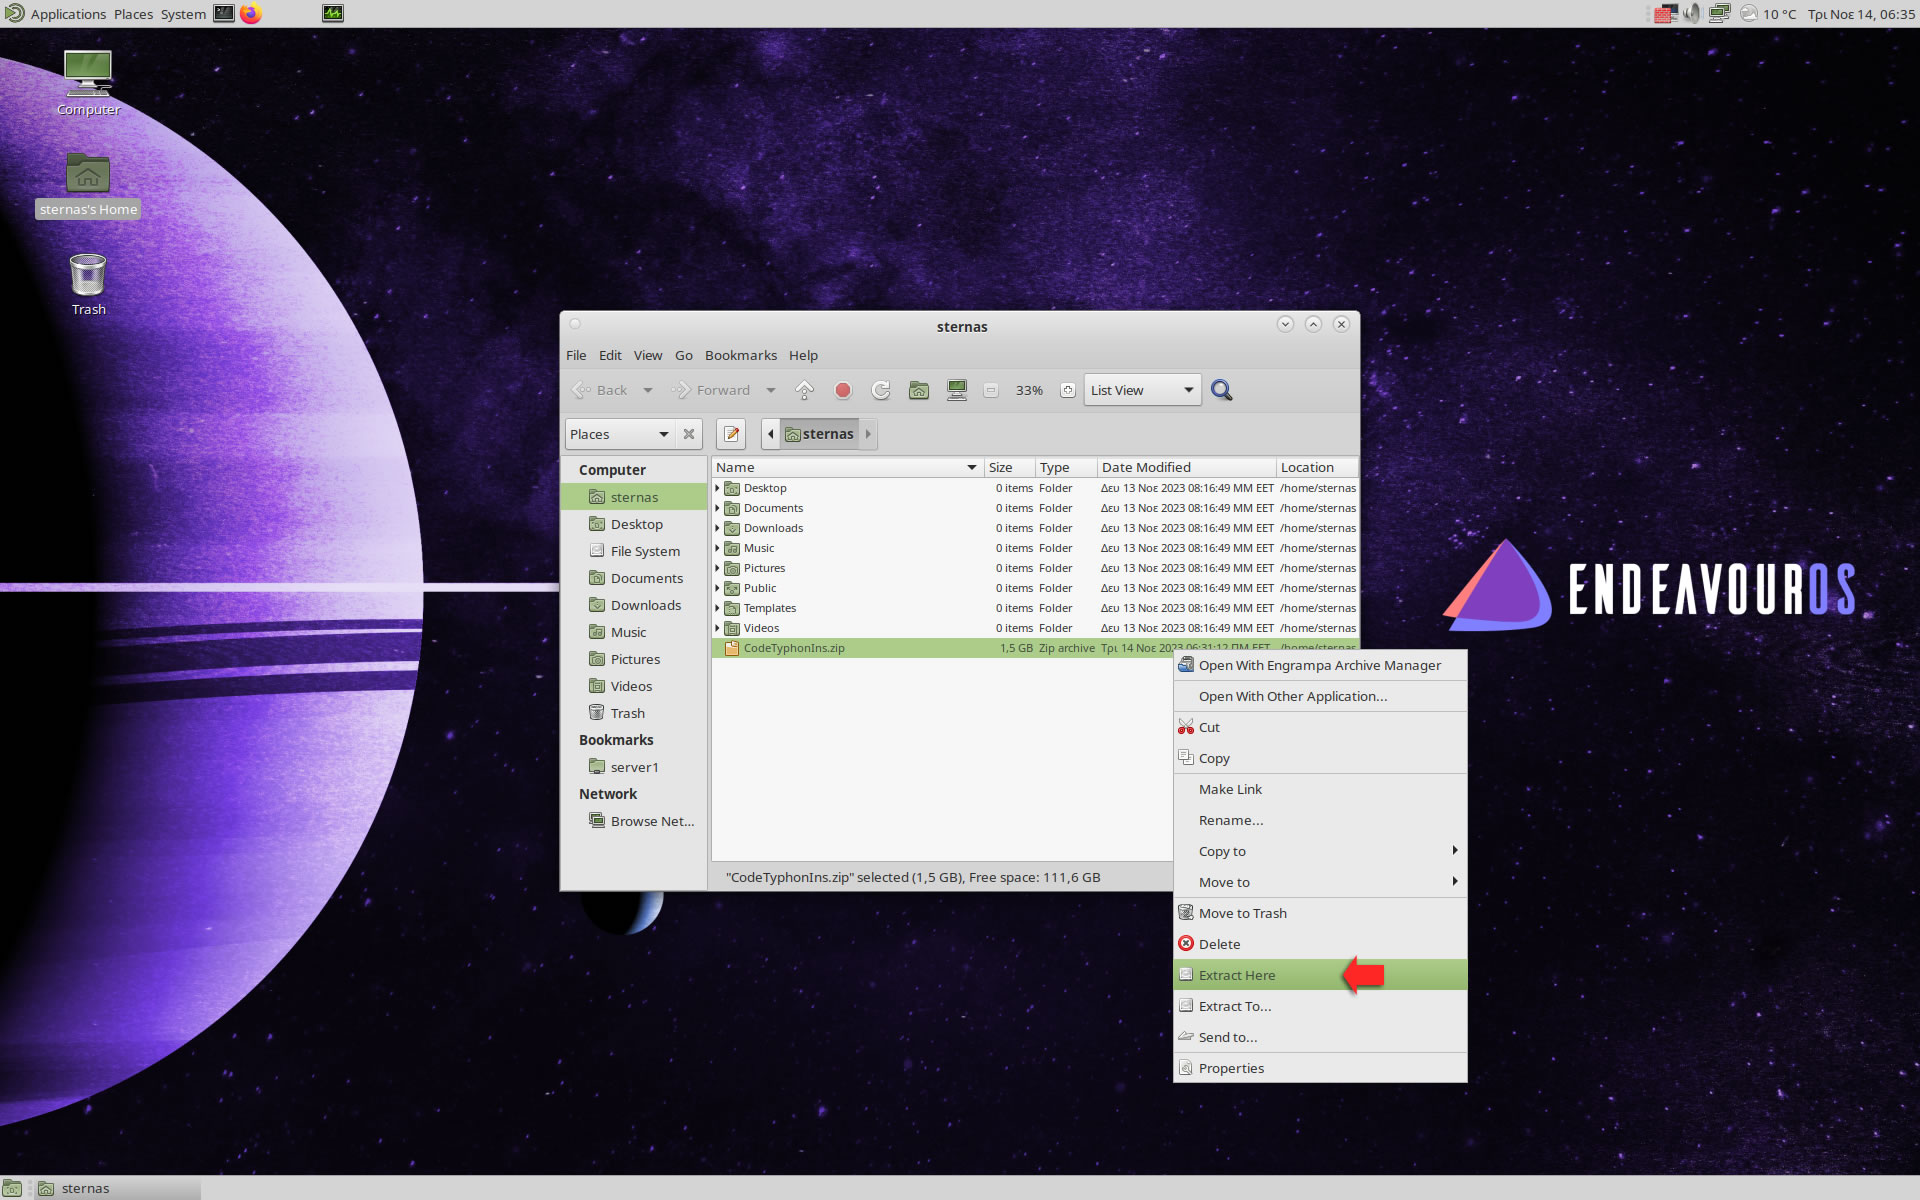This screenshot has width=1920, height=1200.
Task: Click Browse Network in sidebar
Action: click(634, 821)
